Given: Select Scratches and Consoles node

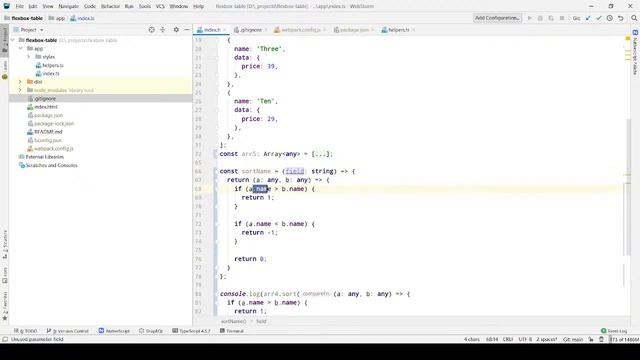Looking at the screenshot, I should (x=48, y=165).
